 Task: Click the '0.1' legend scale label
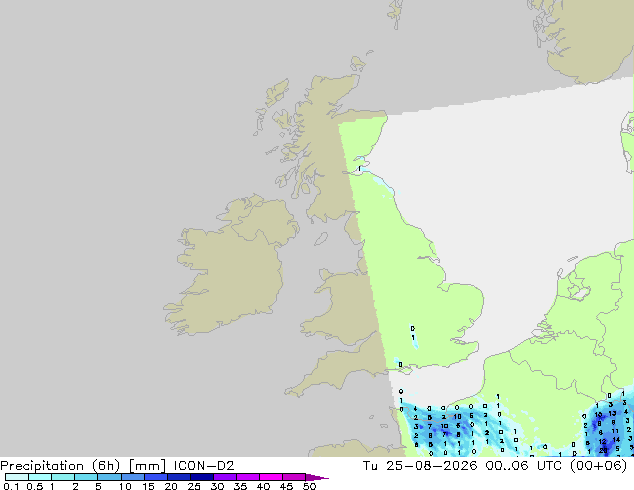pos(11,486)
